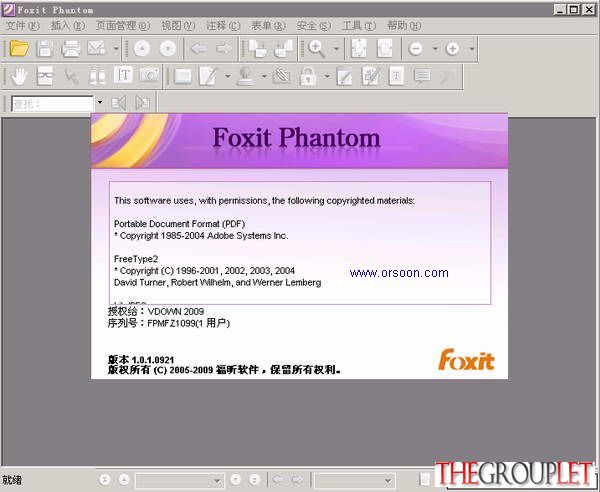Click the previous page button in the status bar
Screen dimensions: 600x492
pos(124,479)
